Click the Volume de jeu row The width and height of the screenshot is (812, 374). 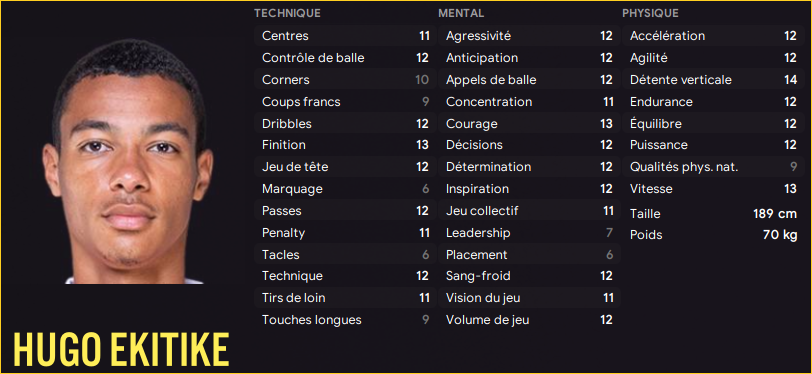(x=529, y=320)
